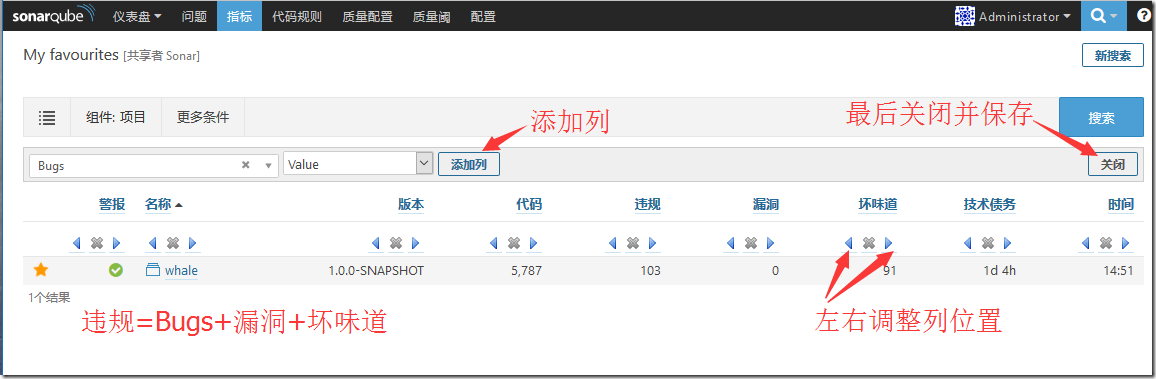Move the 警报 column right
Viewport: 1156px width, 379px height.
point(116,243)
